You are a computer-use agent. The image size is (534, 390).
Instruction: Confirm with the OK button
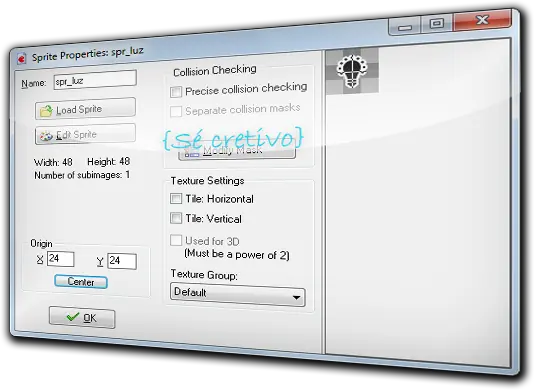82,317
